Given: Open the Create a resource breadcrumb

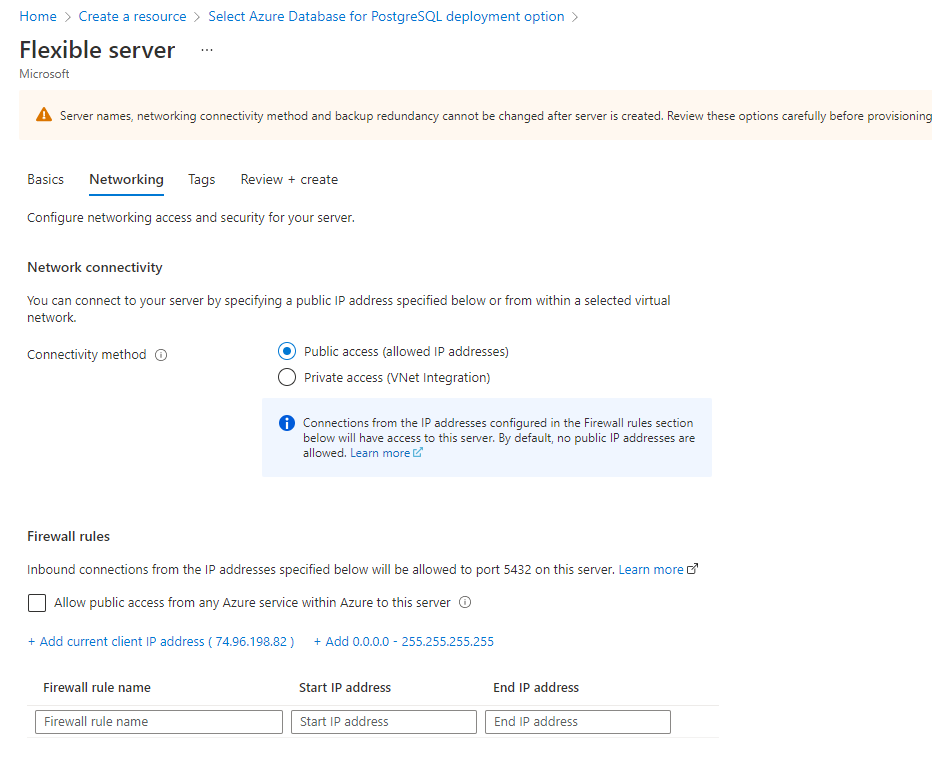Looking at the screenshot, I should tap(132, 16).
